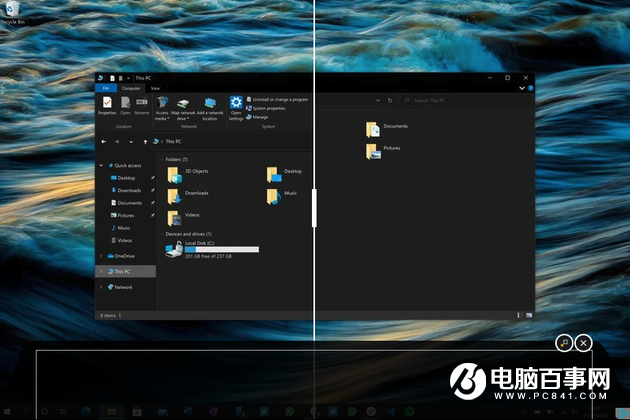
Task: Open the Windows Start button on the taskbar
Action: [7, 411]
